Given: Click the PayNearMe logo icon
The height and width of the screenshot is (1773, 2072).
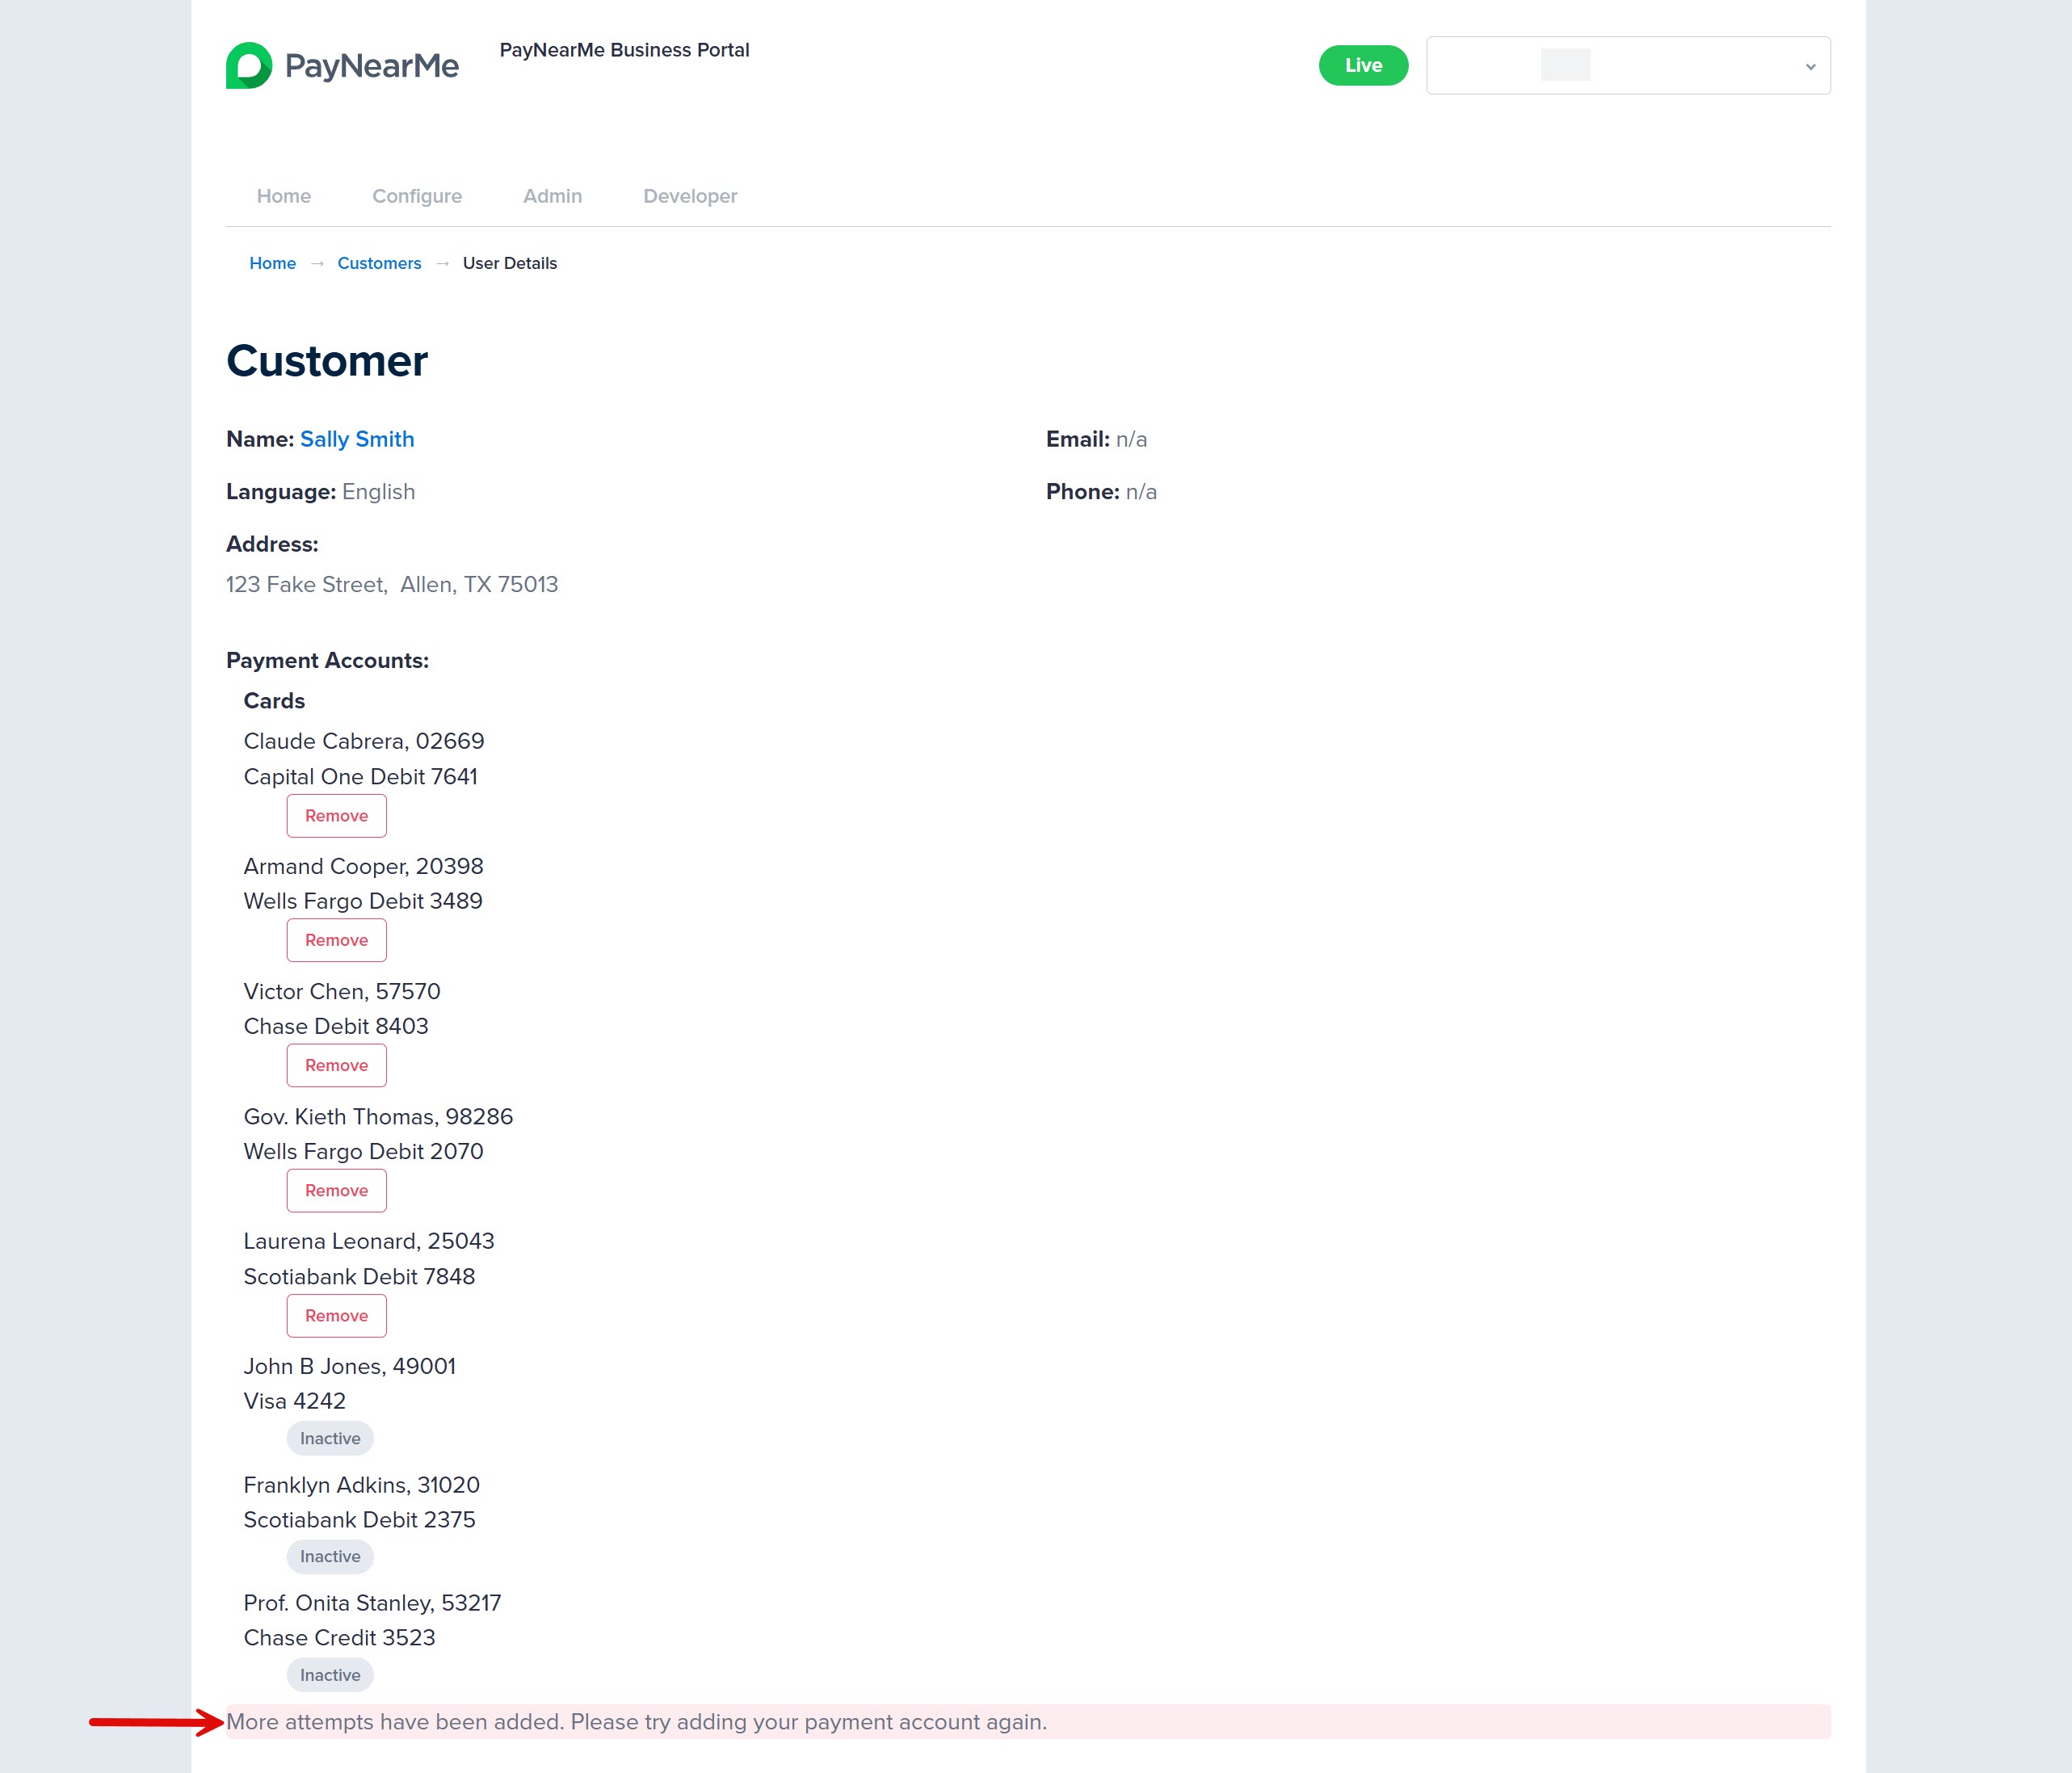Looking at the screenshot, I should (249, 66).
